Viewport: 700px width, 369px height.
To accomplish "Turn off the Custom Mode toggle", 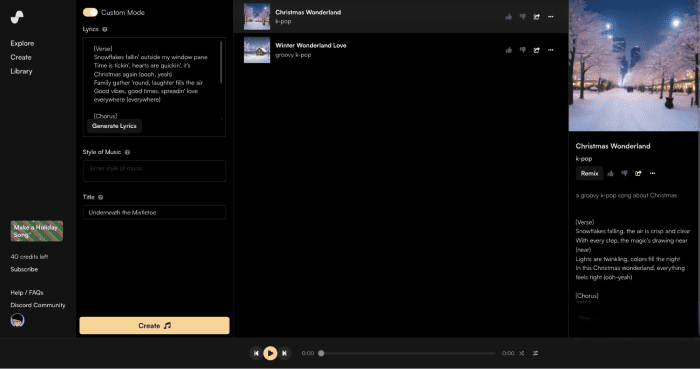I will [x=90, y=12].
